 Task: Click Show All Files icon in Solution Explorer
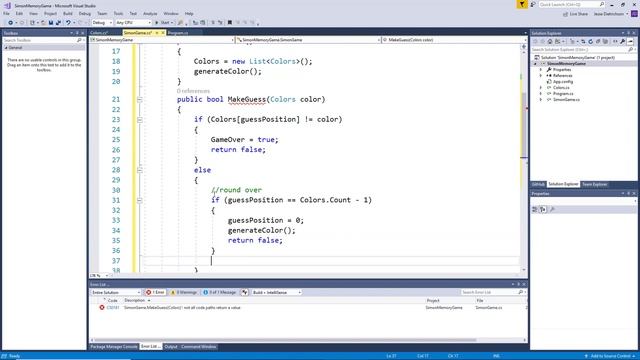click(605, 42)
